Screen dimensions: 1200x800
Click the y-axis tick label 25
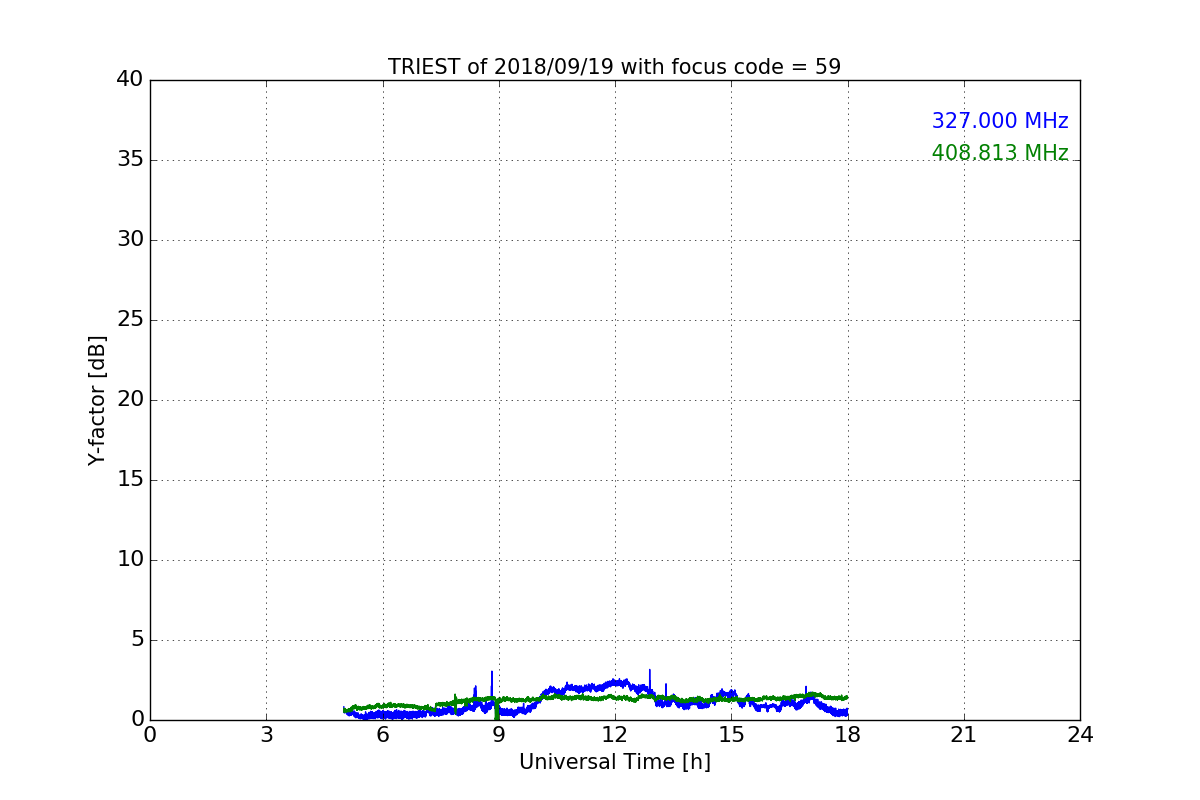coord(130,320)
